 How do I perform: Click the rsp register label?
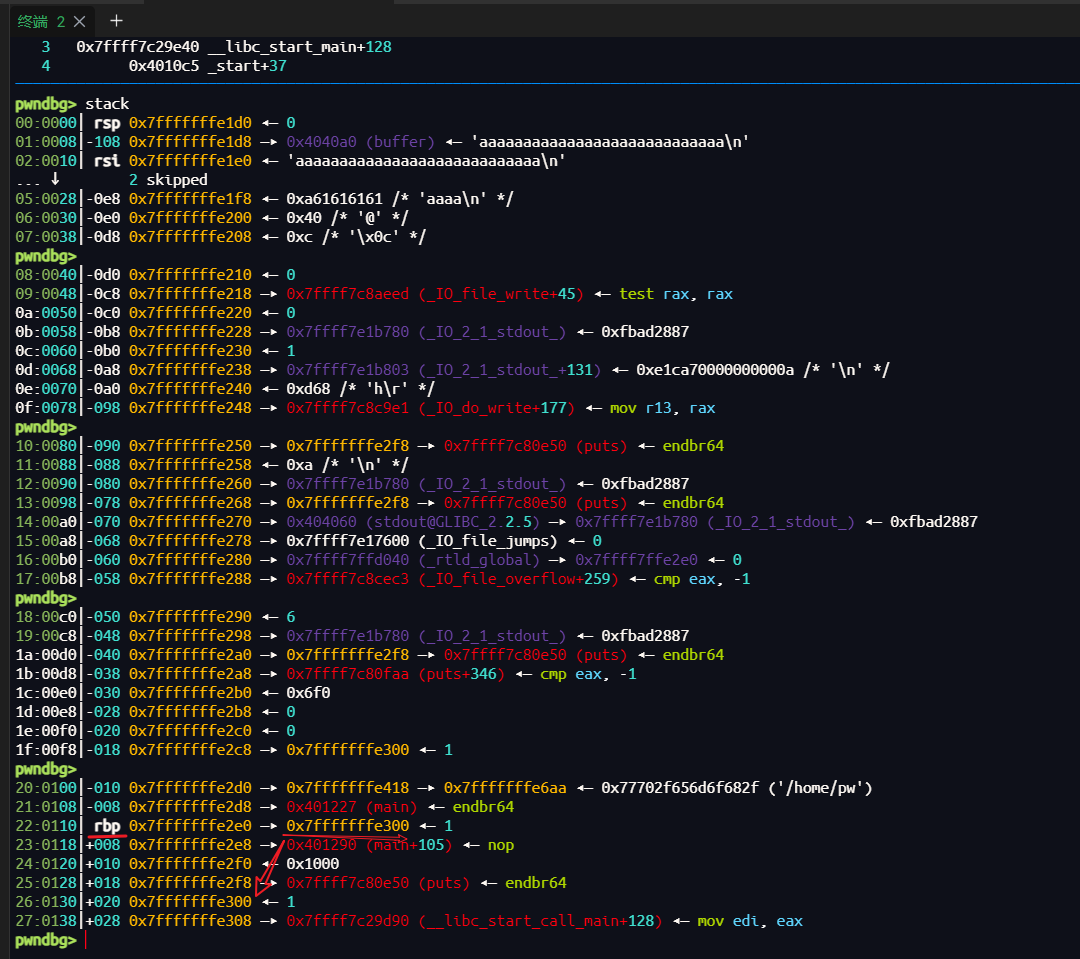click(107, 123)
